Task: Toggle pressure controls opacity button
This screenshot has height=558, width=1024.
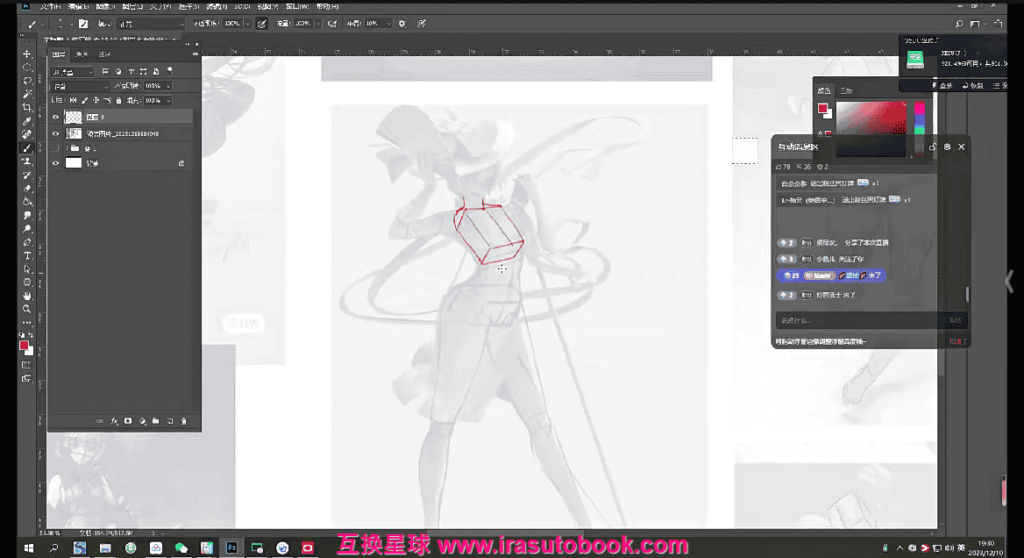Action: coord(262,24)
